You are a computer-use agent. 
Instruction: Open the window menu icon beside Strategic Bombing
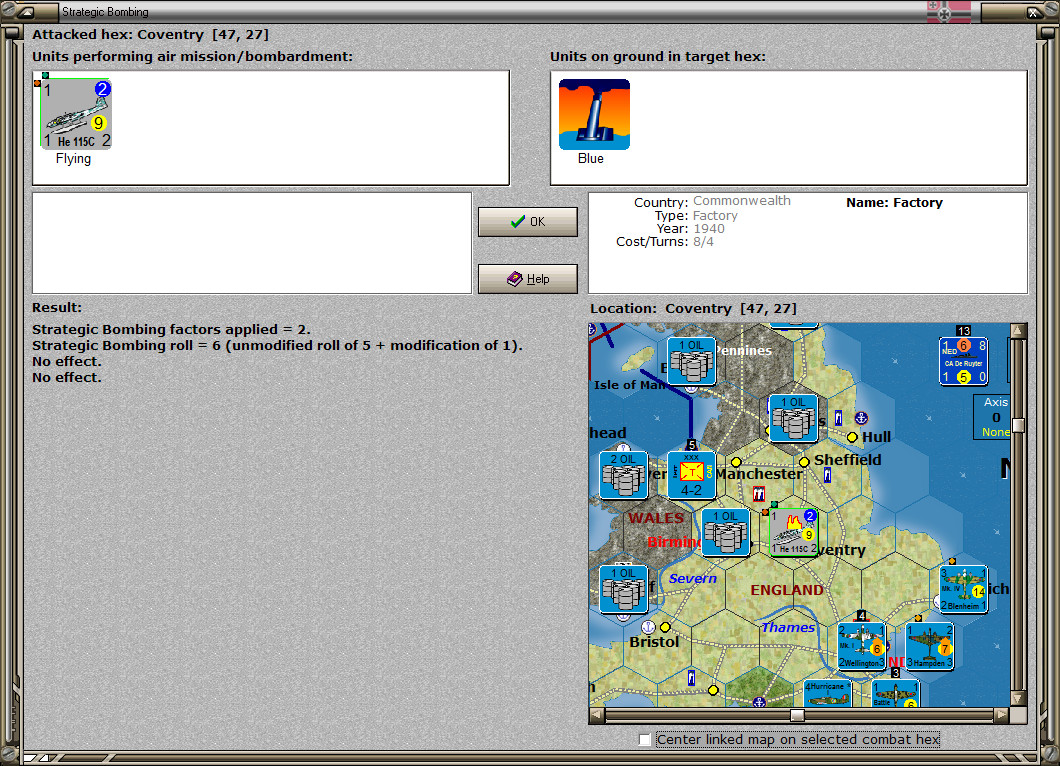point(25,11)
